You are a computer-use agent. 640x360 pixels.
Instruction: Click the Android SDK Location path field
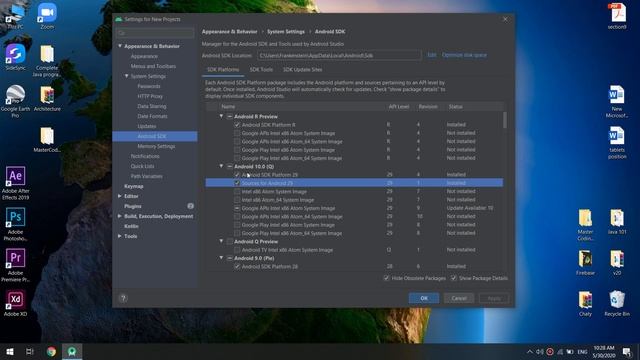[339, 55]
